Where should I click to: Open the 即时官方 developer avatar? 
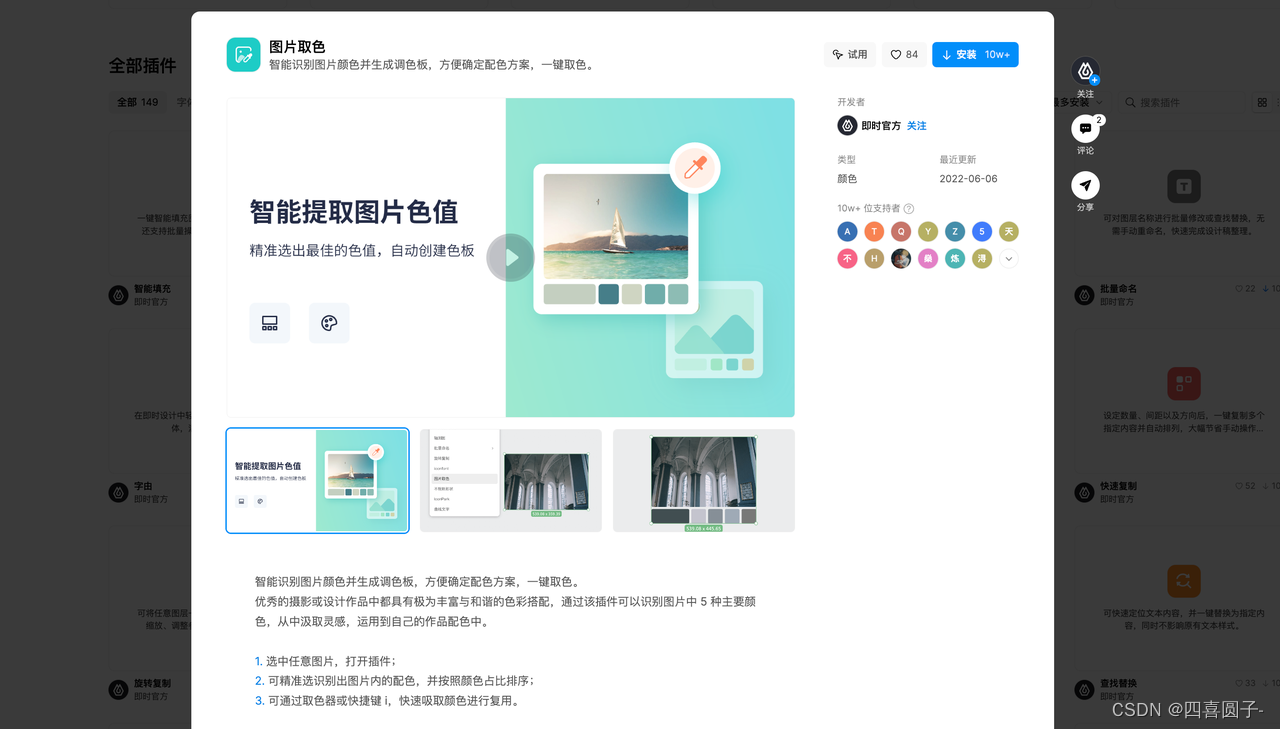847,126
